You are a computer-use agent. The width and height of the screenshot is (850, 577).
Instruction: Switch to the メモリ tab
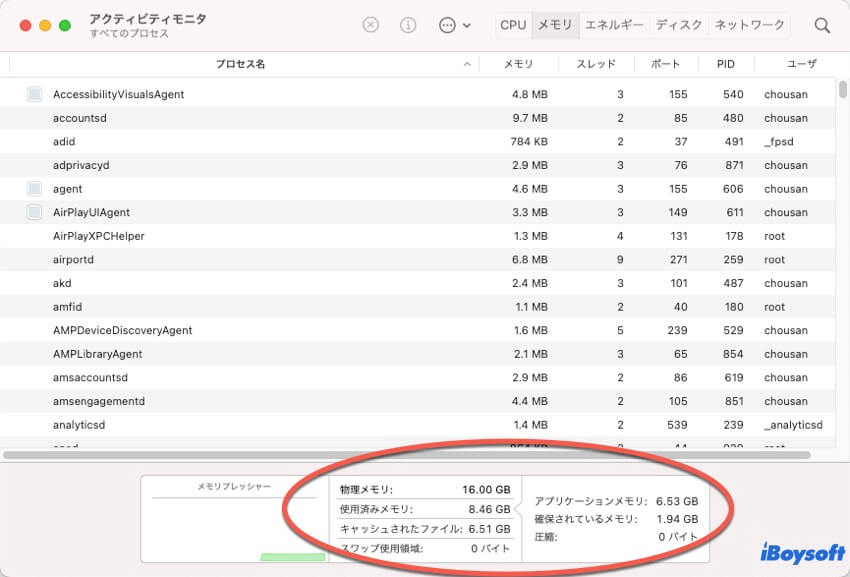555,25
